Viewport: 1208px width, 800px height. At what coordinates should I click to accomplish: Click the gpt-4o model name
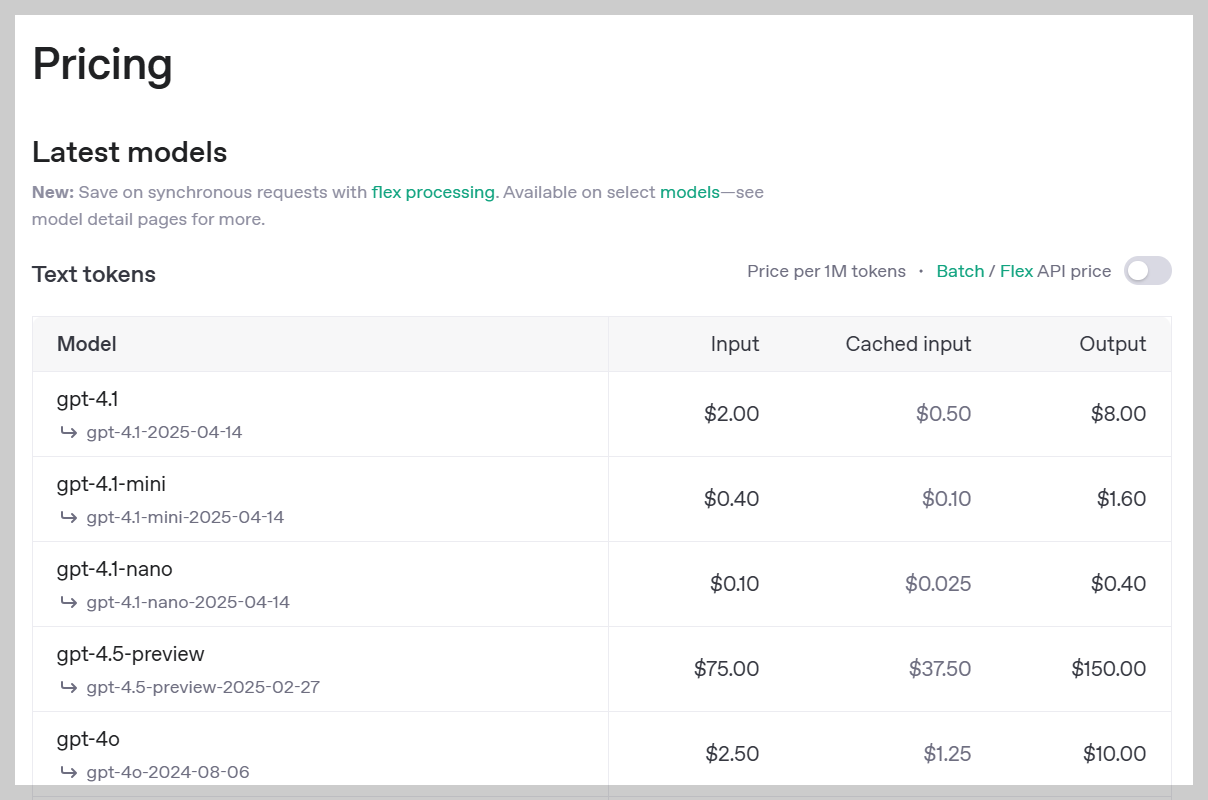[88, 739]
